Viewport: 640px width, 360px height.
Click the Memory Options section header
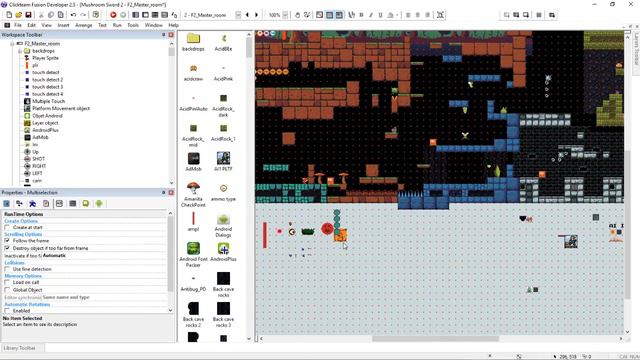23,276
